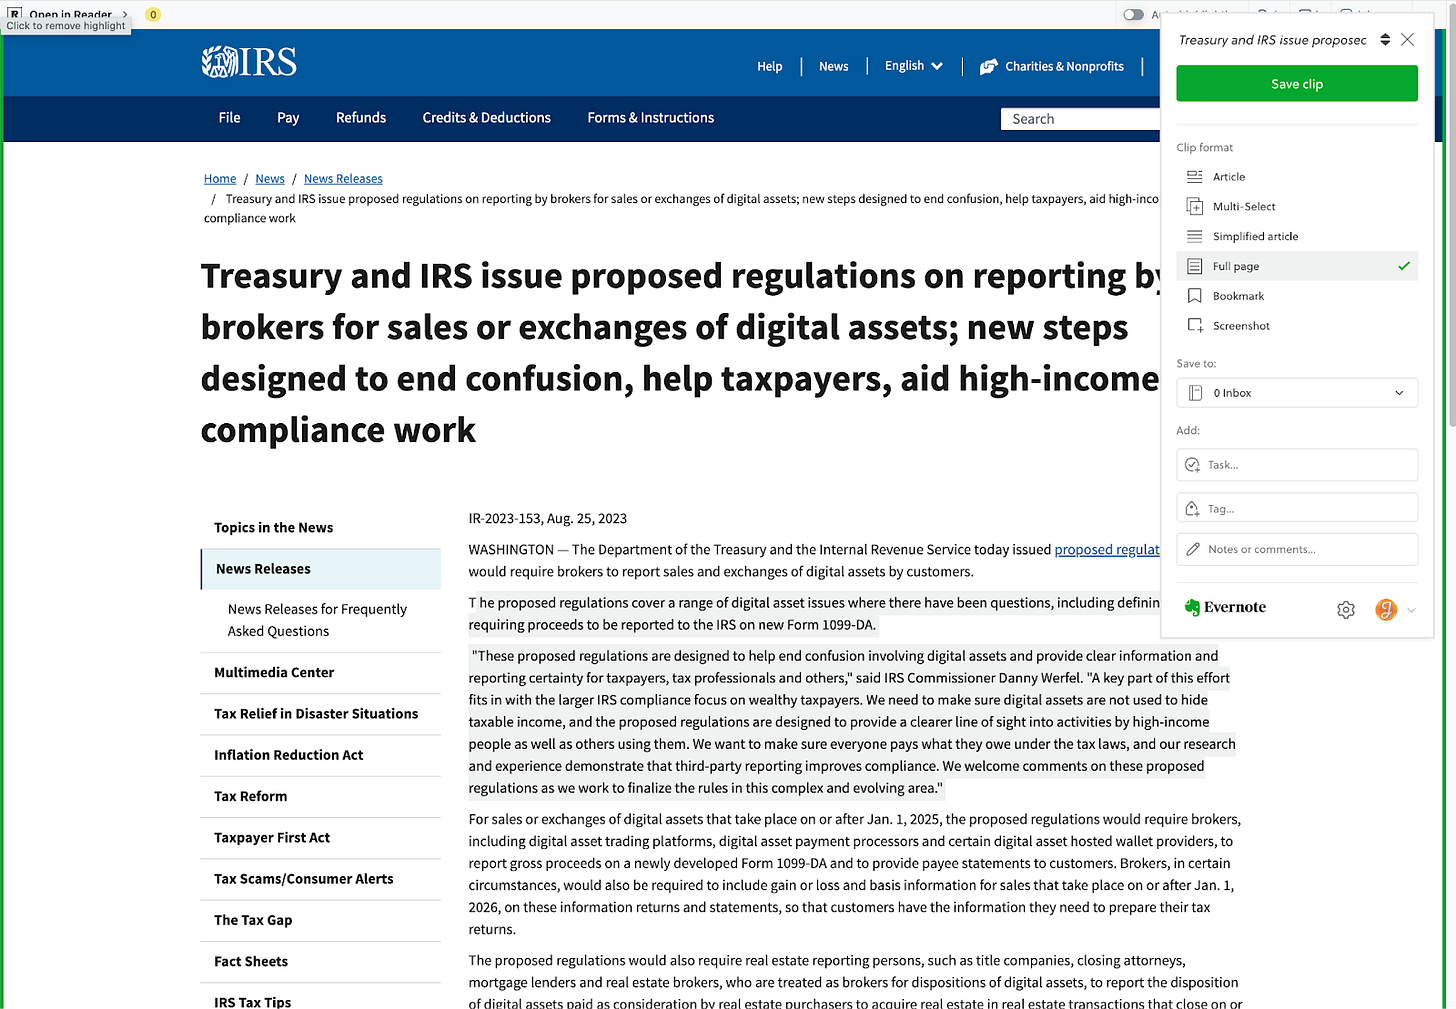Expand the clipper title up-down arrows
This screenshot has height=1009, width=1456.
1385,40
